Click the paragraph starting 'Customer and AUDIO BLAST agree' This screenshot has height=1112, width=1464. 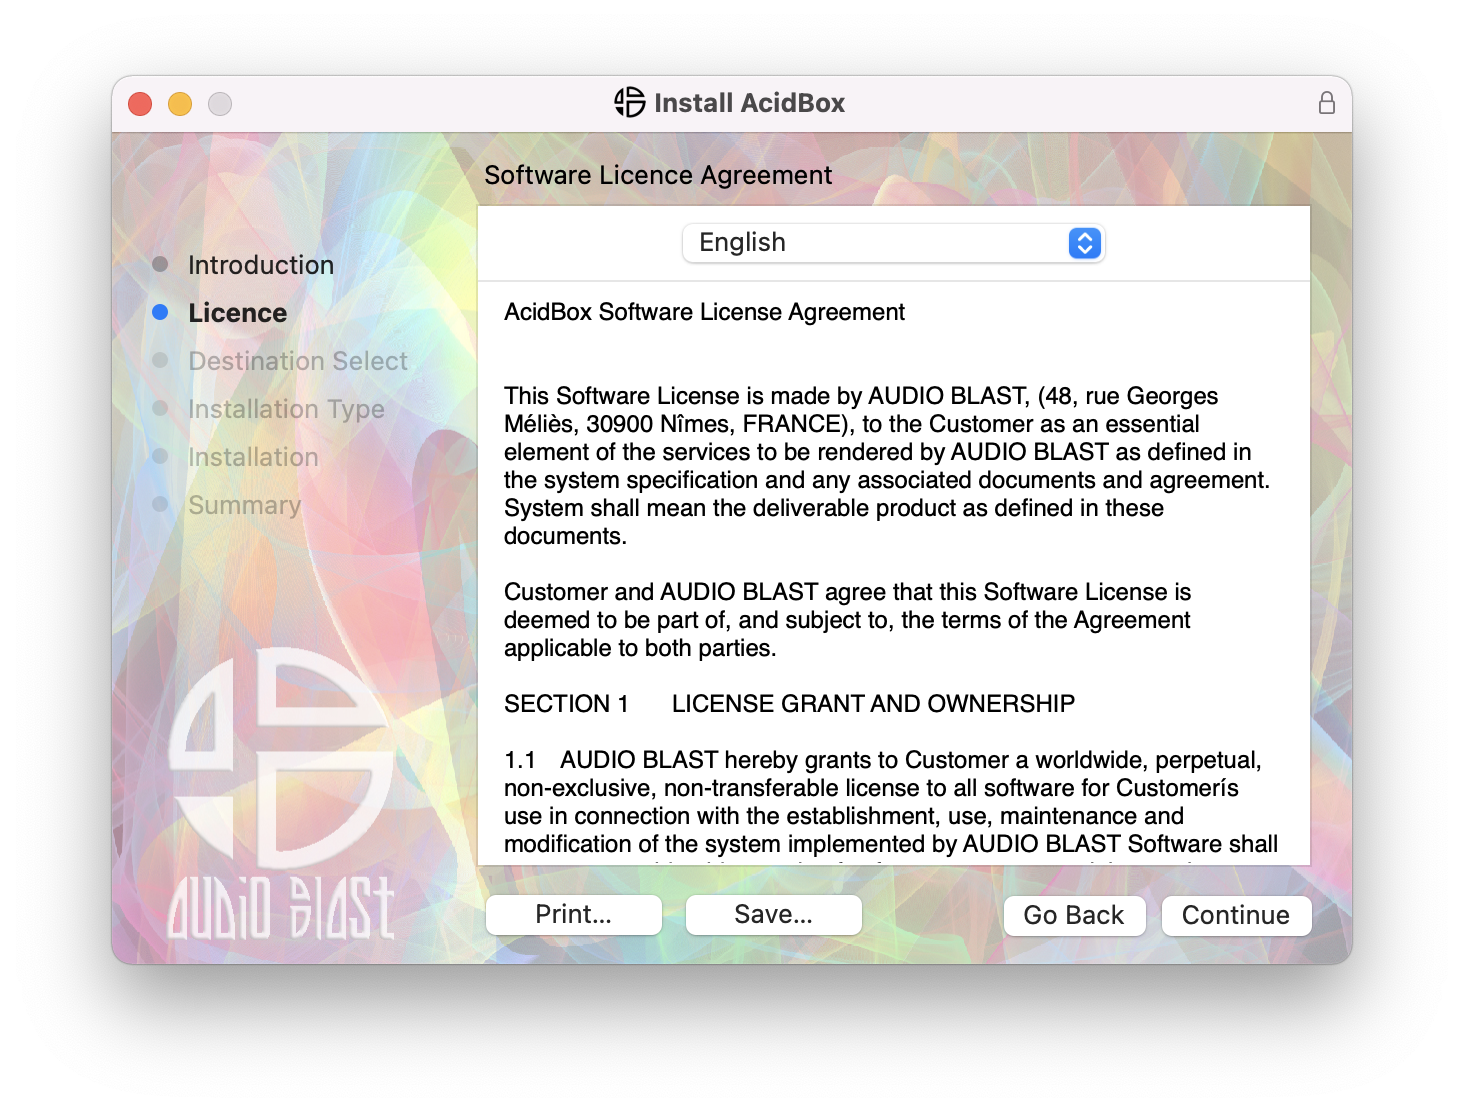pos(847,620)
